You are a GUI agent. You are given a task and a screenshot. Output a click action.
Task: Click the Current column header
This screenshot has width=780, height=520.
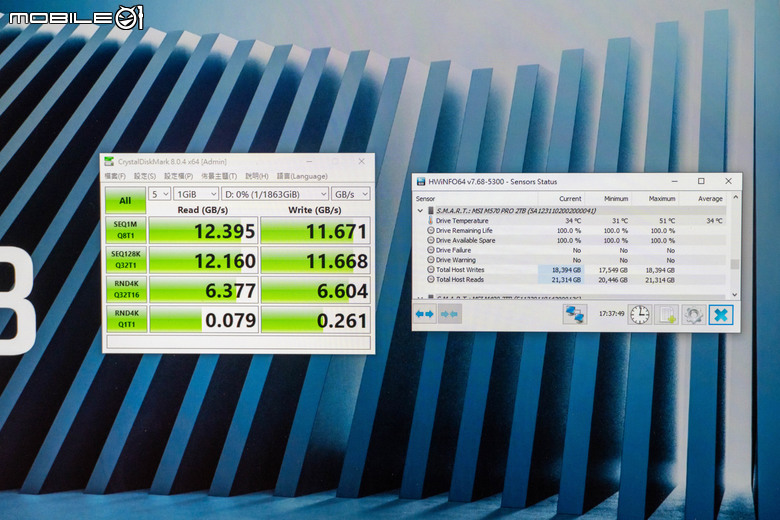pos(570,199)
